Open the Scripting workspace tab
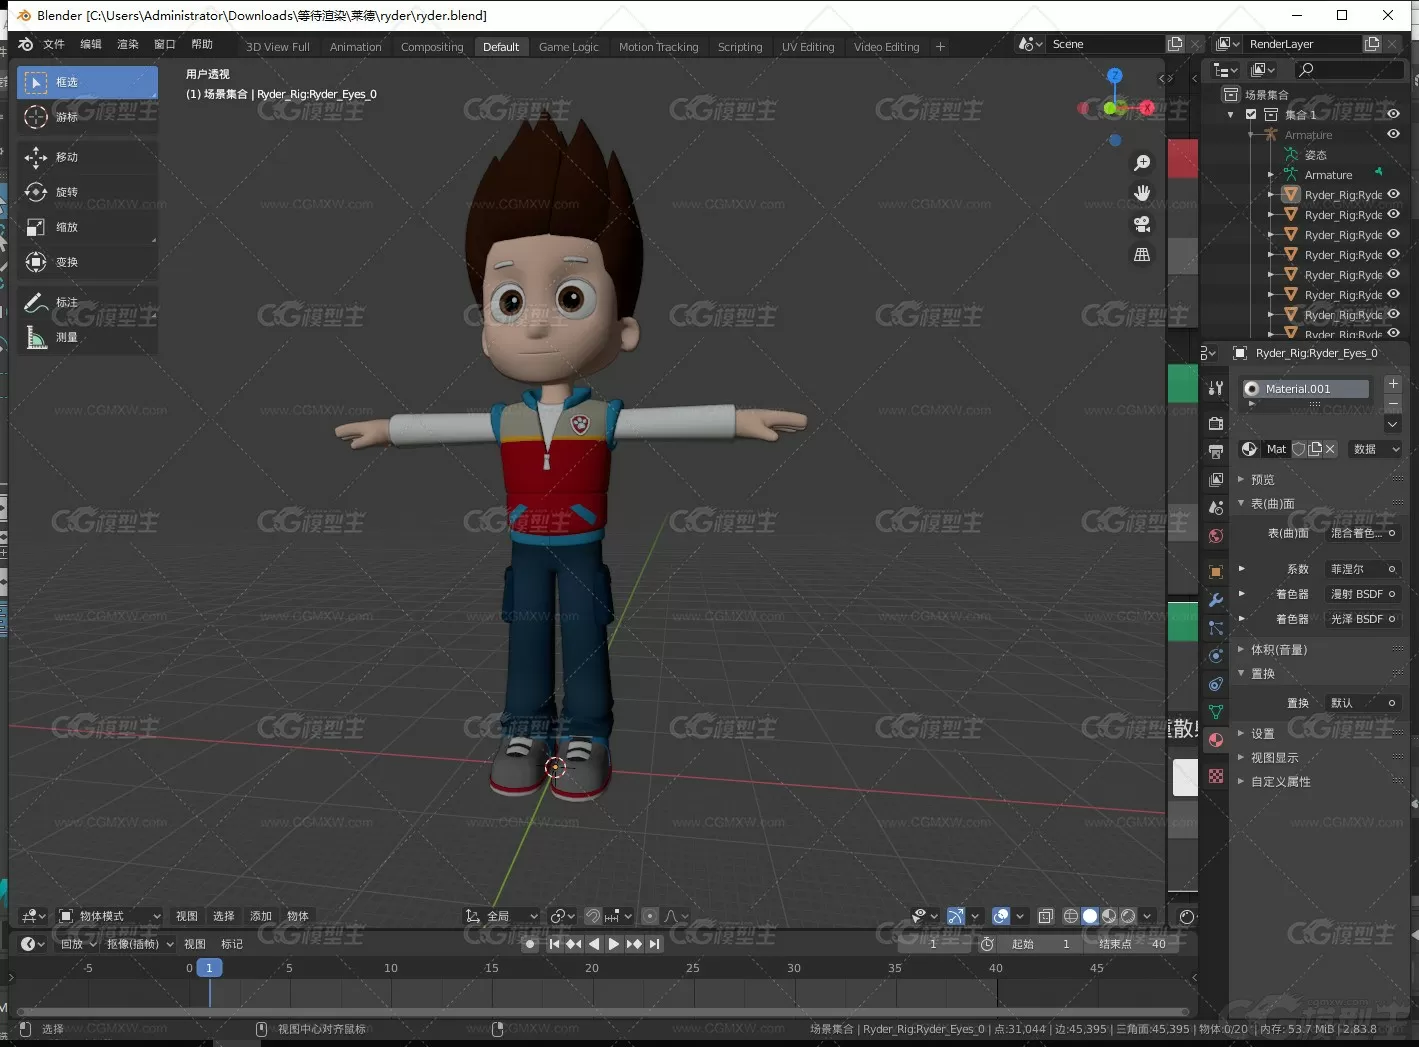The width and height of the screenshot is (1419, 1047). pos(740,47)
